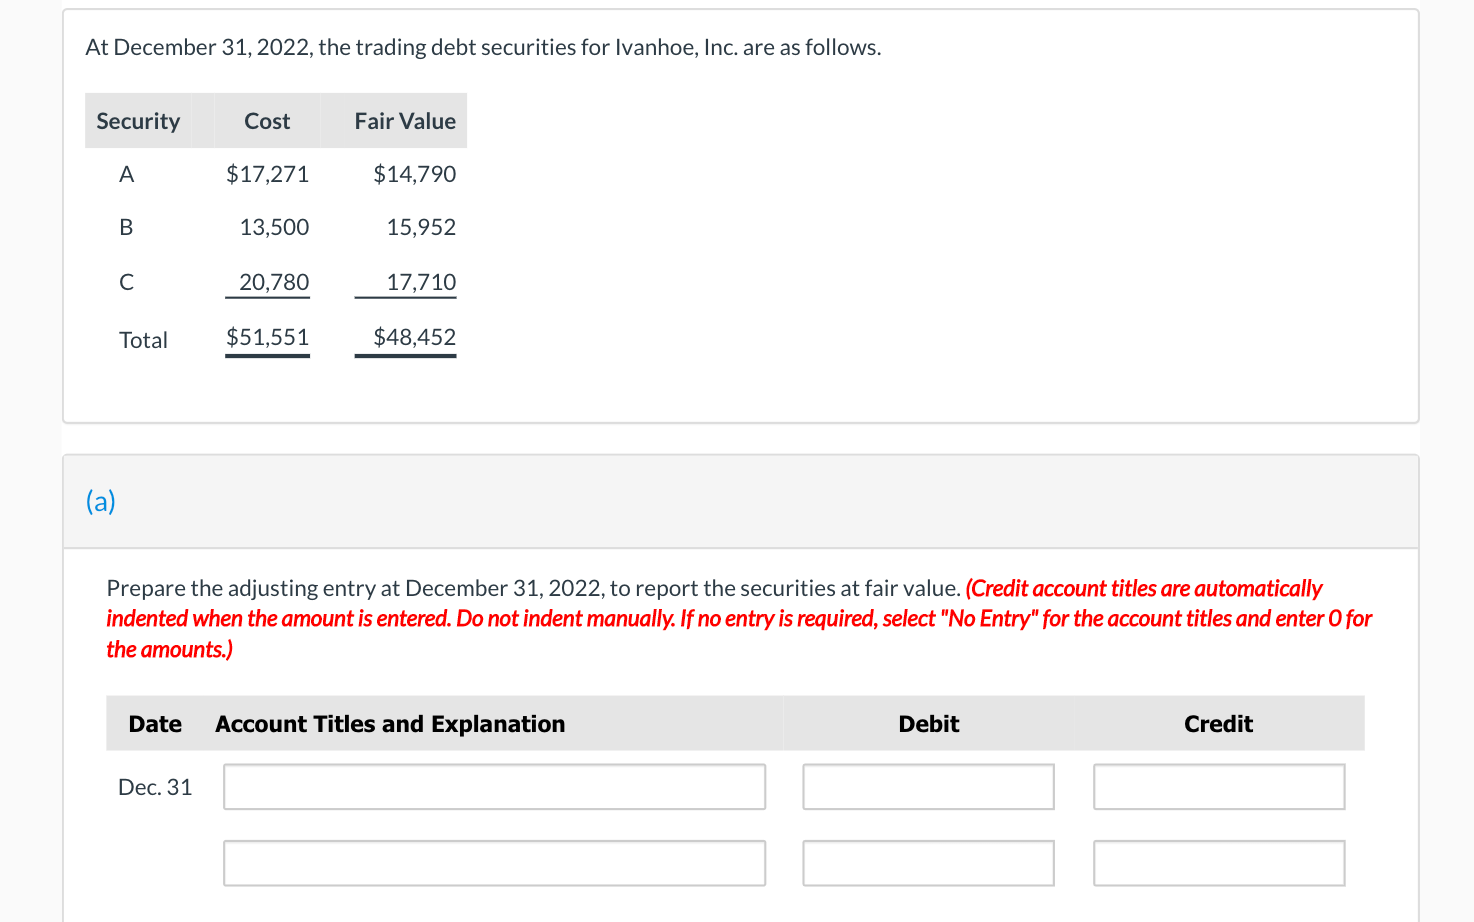Click the Security B row label
The image size is (1474, 922).
coord(126,227)
